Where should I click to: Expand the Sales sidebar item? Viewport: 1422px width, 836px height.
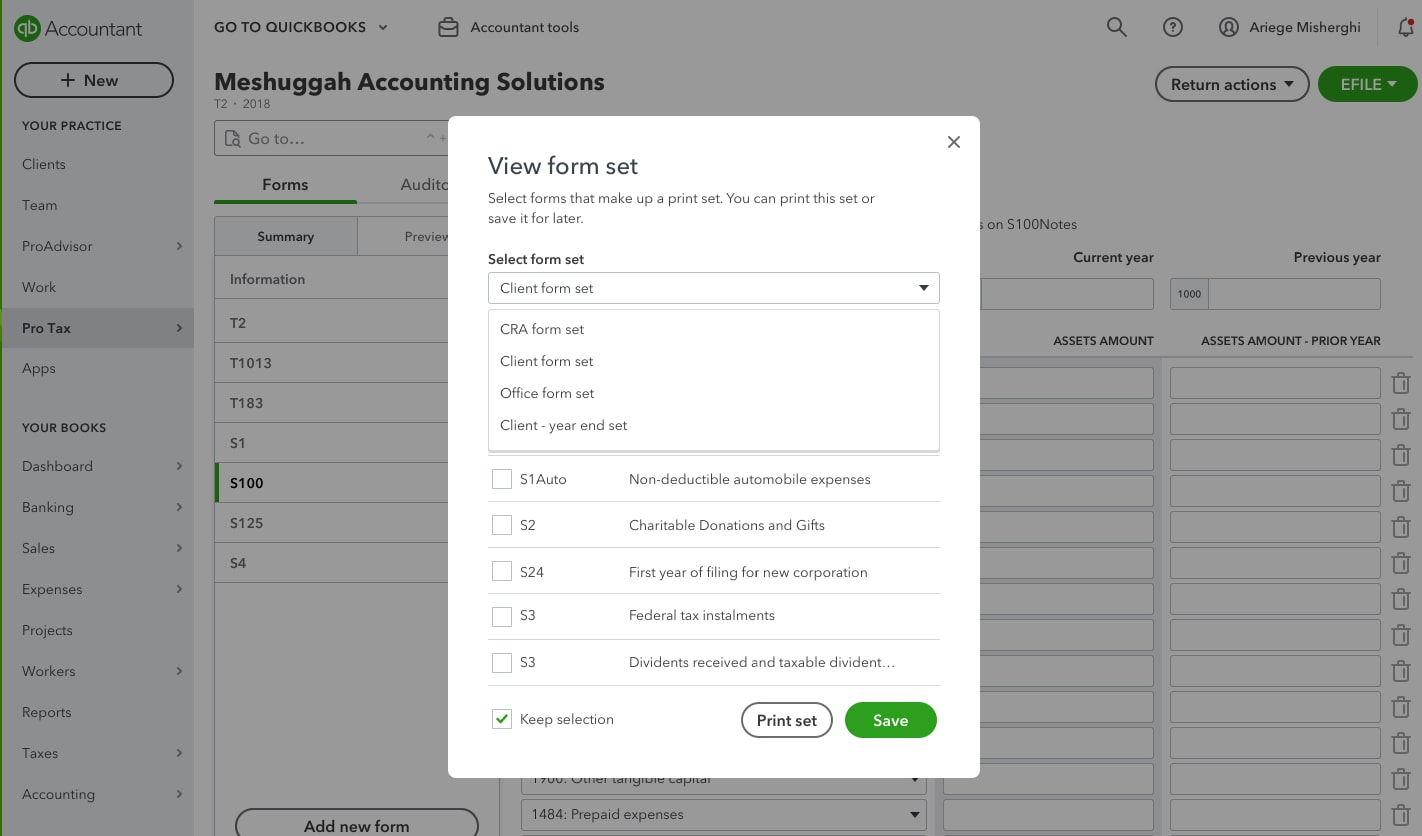pos(97,548)
